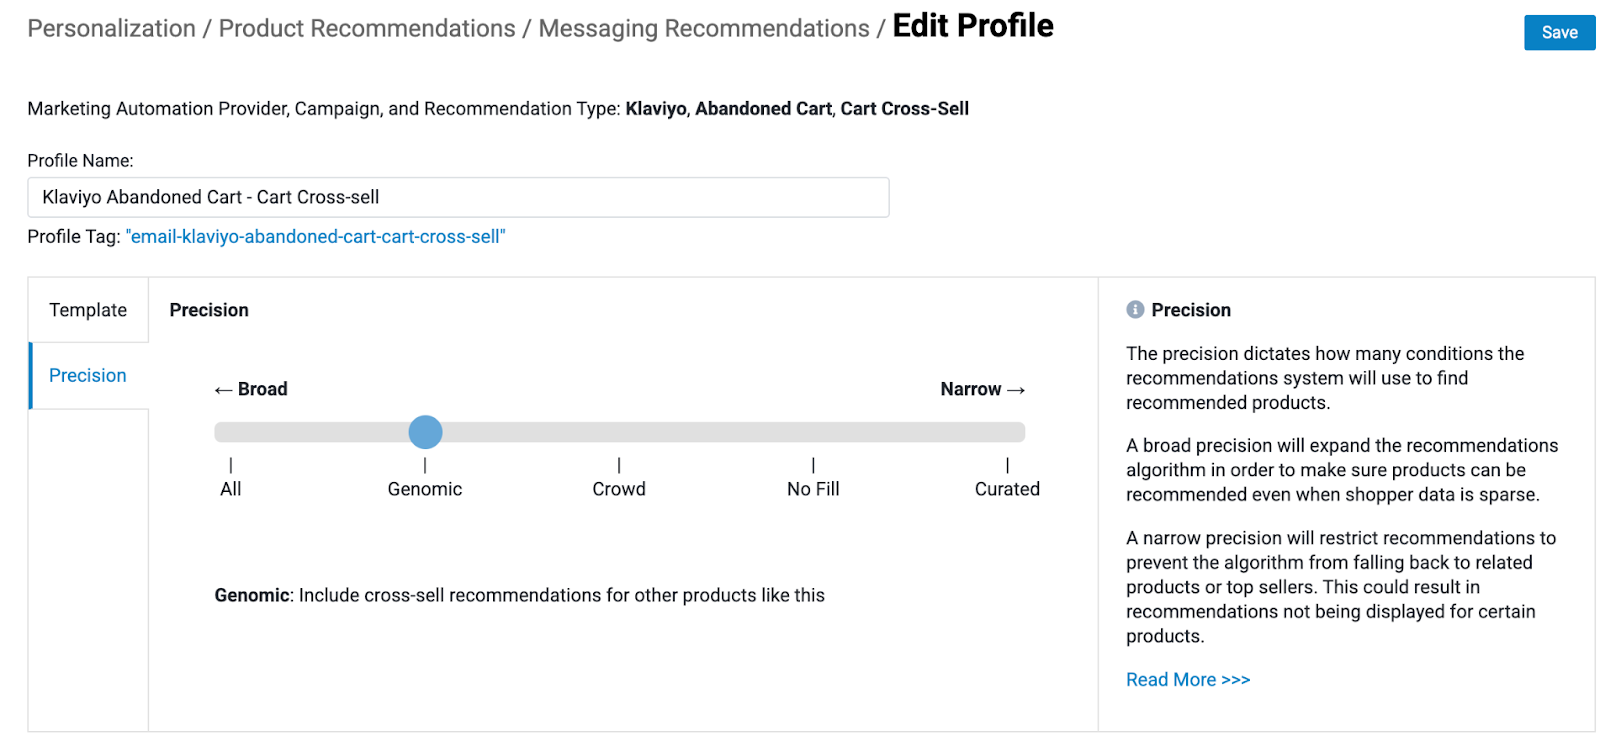Image resolution: width=1600 pixels, height=738 pixels.
Task: Click the profile tag link text
Action: click(x=316, y=237)
